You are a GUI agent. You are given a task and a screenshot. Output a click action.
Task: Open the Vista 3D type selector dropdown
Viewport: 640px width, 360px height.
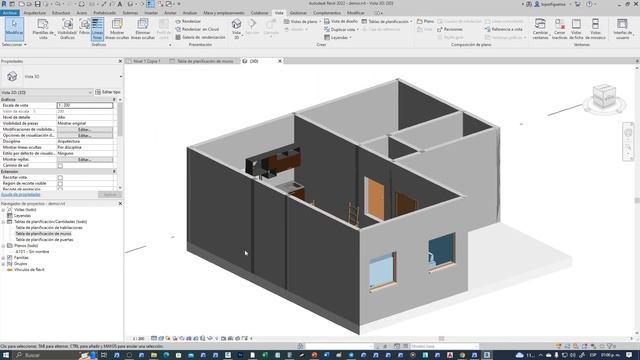(121, 76)
